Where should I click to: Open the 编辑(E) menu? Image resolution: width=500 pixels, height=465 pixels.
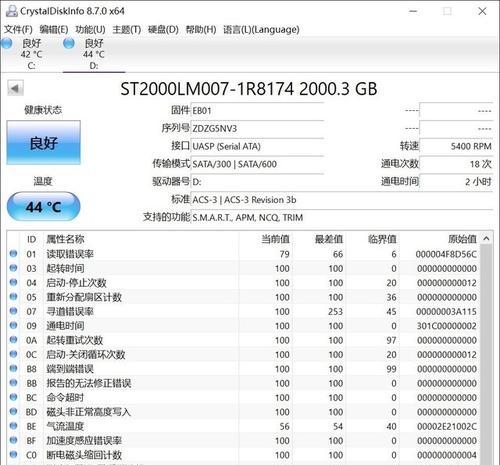click(54, 30)
